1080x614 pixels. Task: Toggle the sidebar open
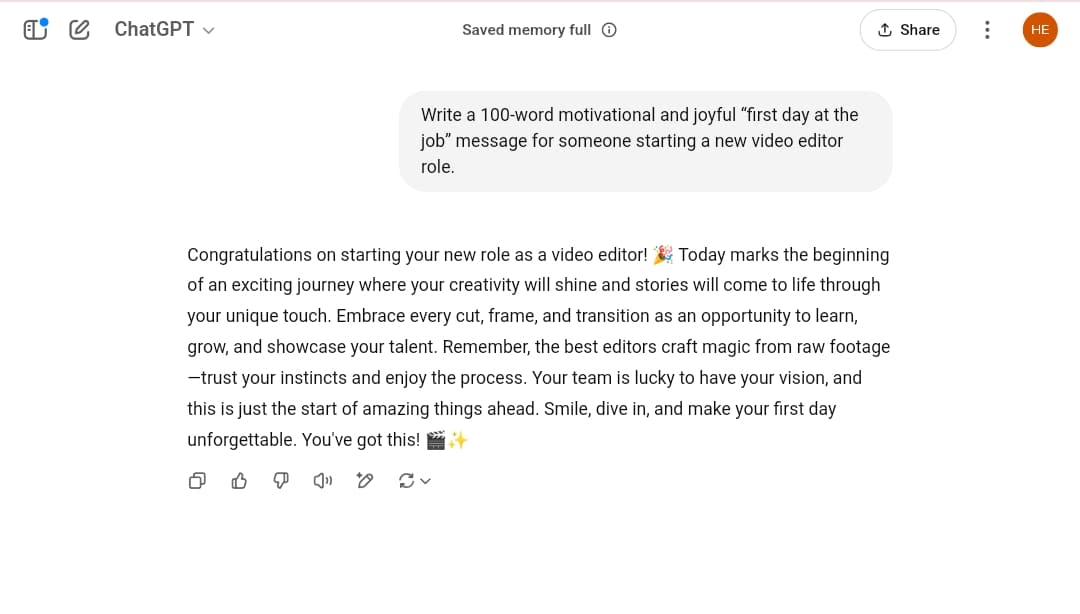coord(35,29)
